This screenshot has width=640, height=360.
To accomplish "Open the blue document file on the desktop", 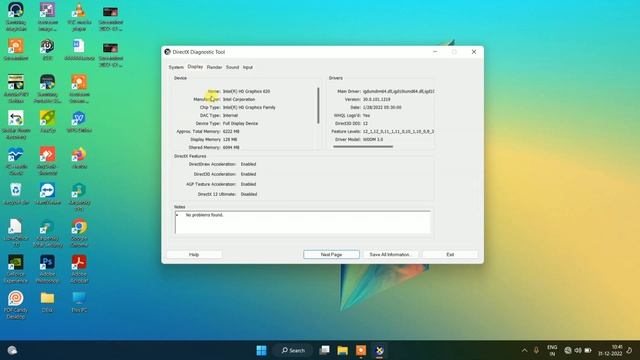I will [79, 50].
